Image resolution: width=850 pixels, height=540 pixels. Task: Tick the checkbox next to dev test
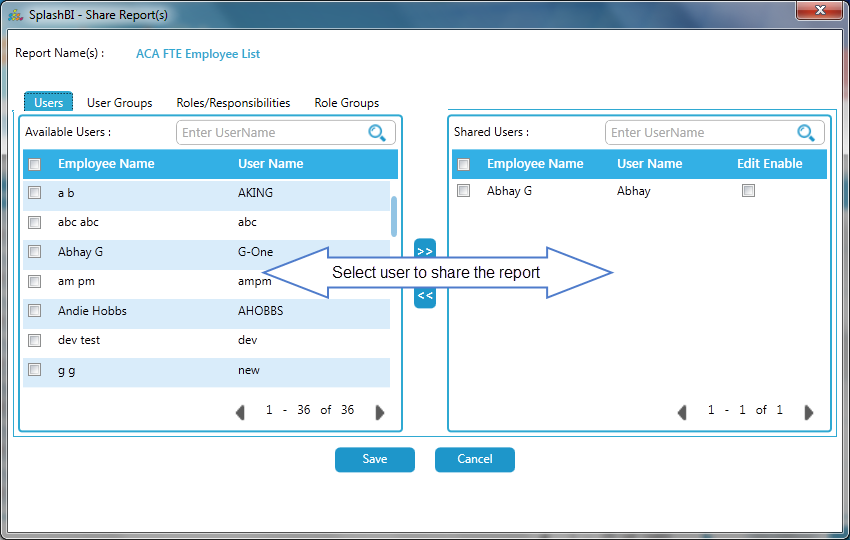click(35, 340)
